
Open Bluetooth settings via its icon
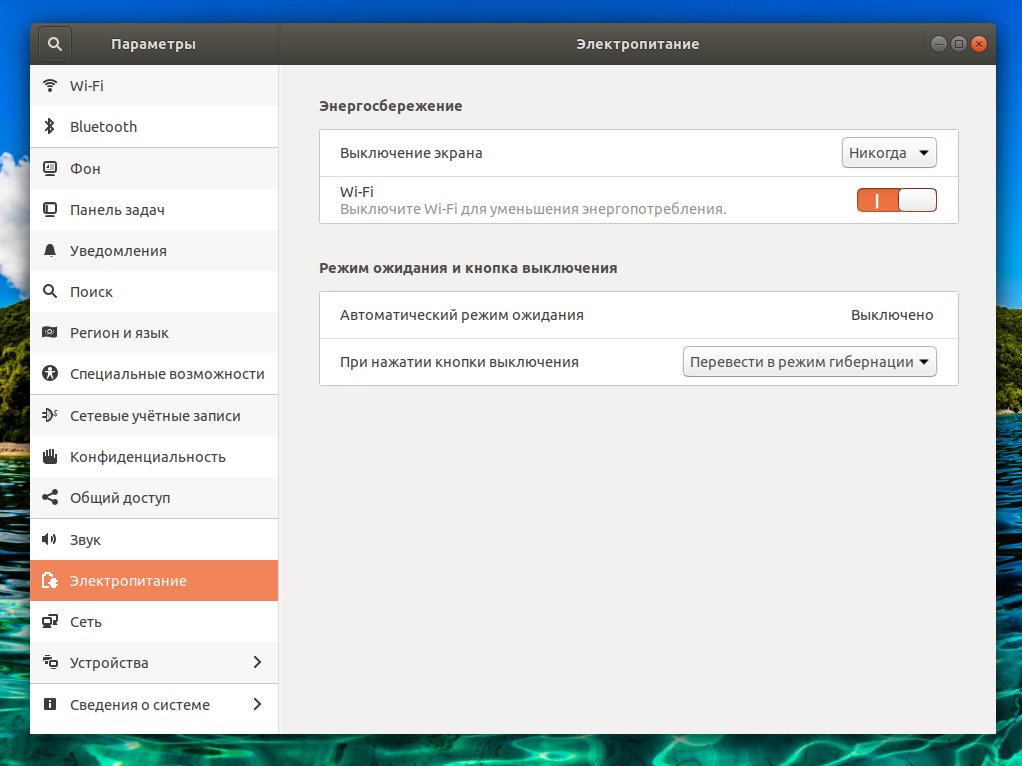click(50, 126)
